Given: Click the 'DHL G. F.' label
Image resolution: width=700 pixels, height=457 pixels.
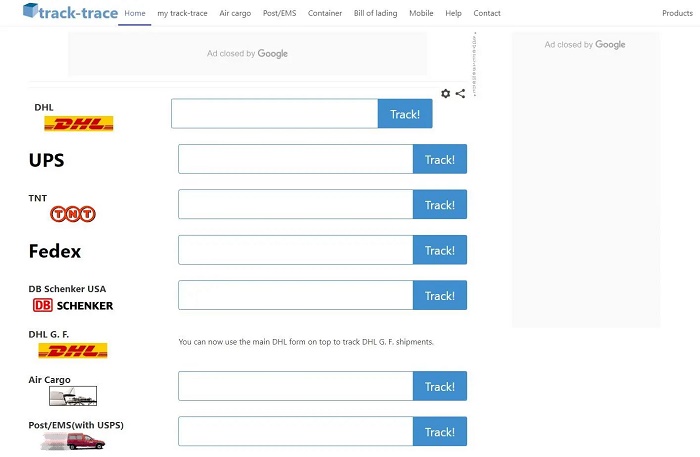Looking at the screenshot, I should (x=49, y=334).
